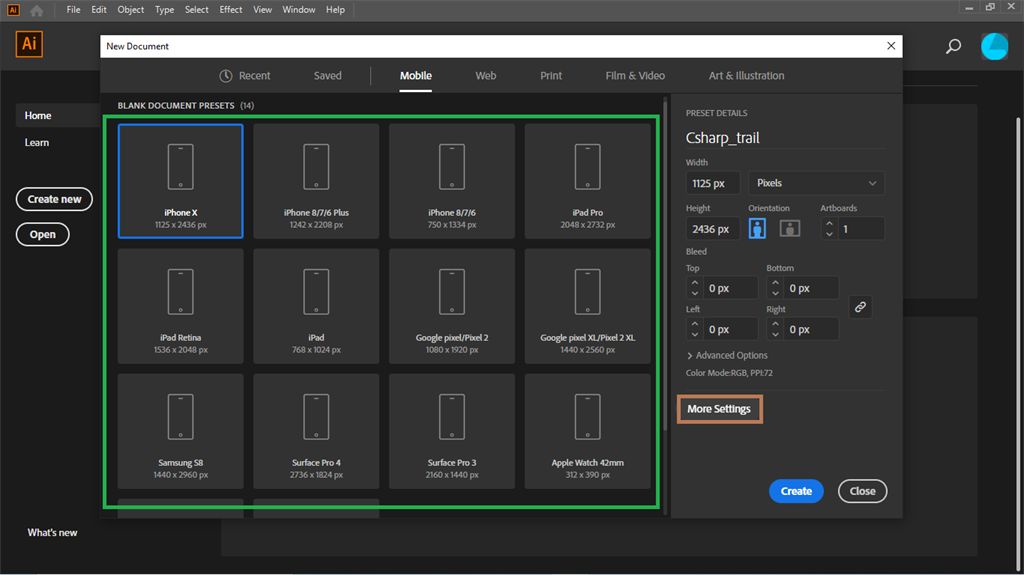The width and height of the screenshot is (1024, 575).
Task: Choose the Google pixel XL/Pixel 2 XL preset
Action: [x=588, y=306]
